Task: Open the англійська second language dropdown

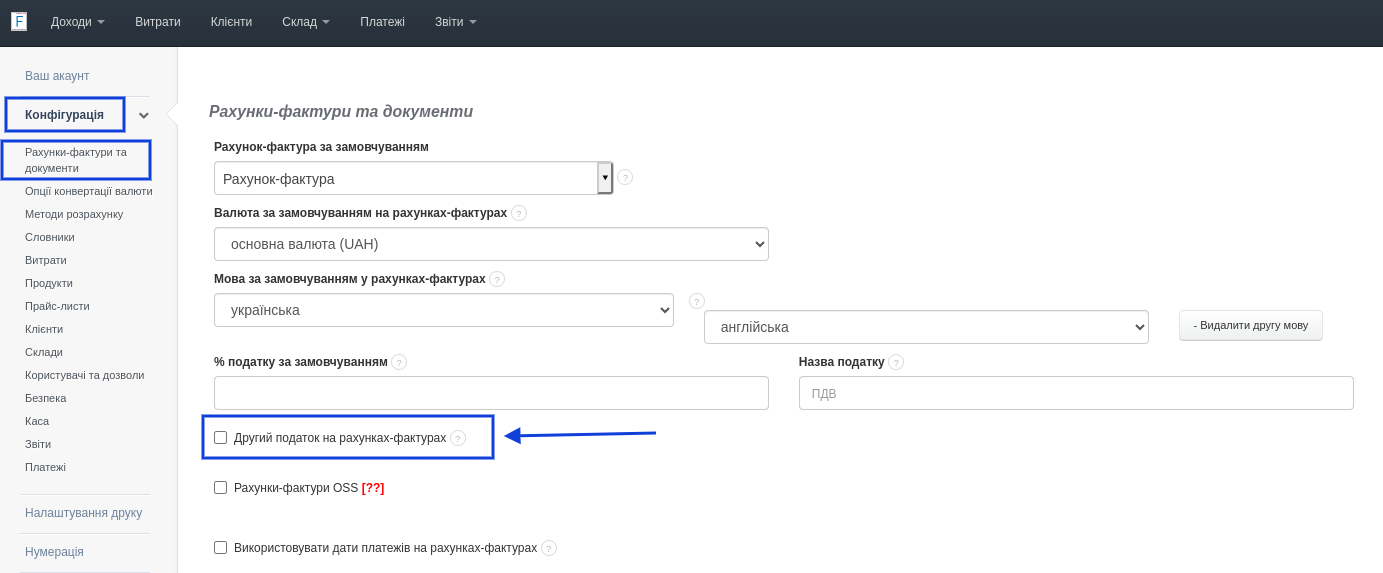Action: tap(925, 327)
